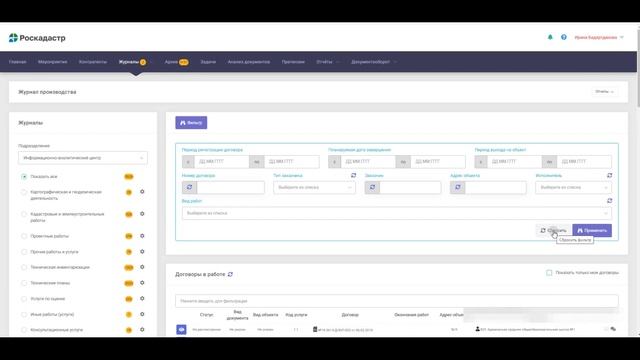This screenshot has width=640, height=360.
Task: Select the Услуги по оценке radio
Action: (x=24, y=299)
